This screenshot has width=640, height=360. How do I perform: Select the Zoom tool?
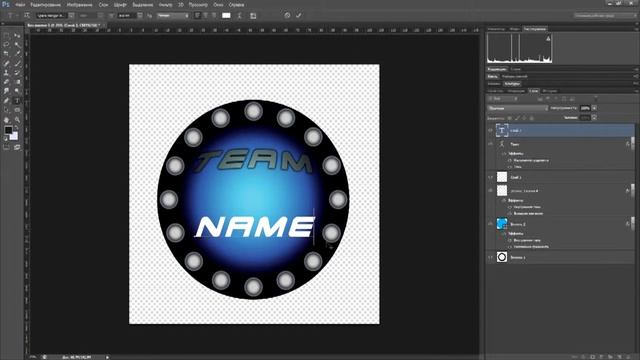(x=17, y=120)
